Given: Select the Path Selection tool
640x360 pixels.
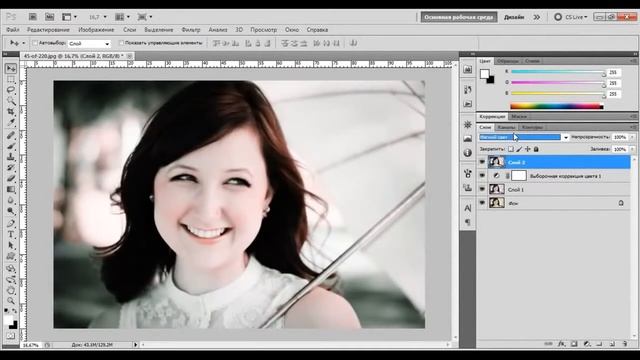Looking at the screenshot, I should pos(11,245).
